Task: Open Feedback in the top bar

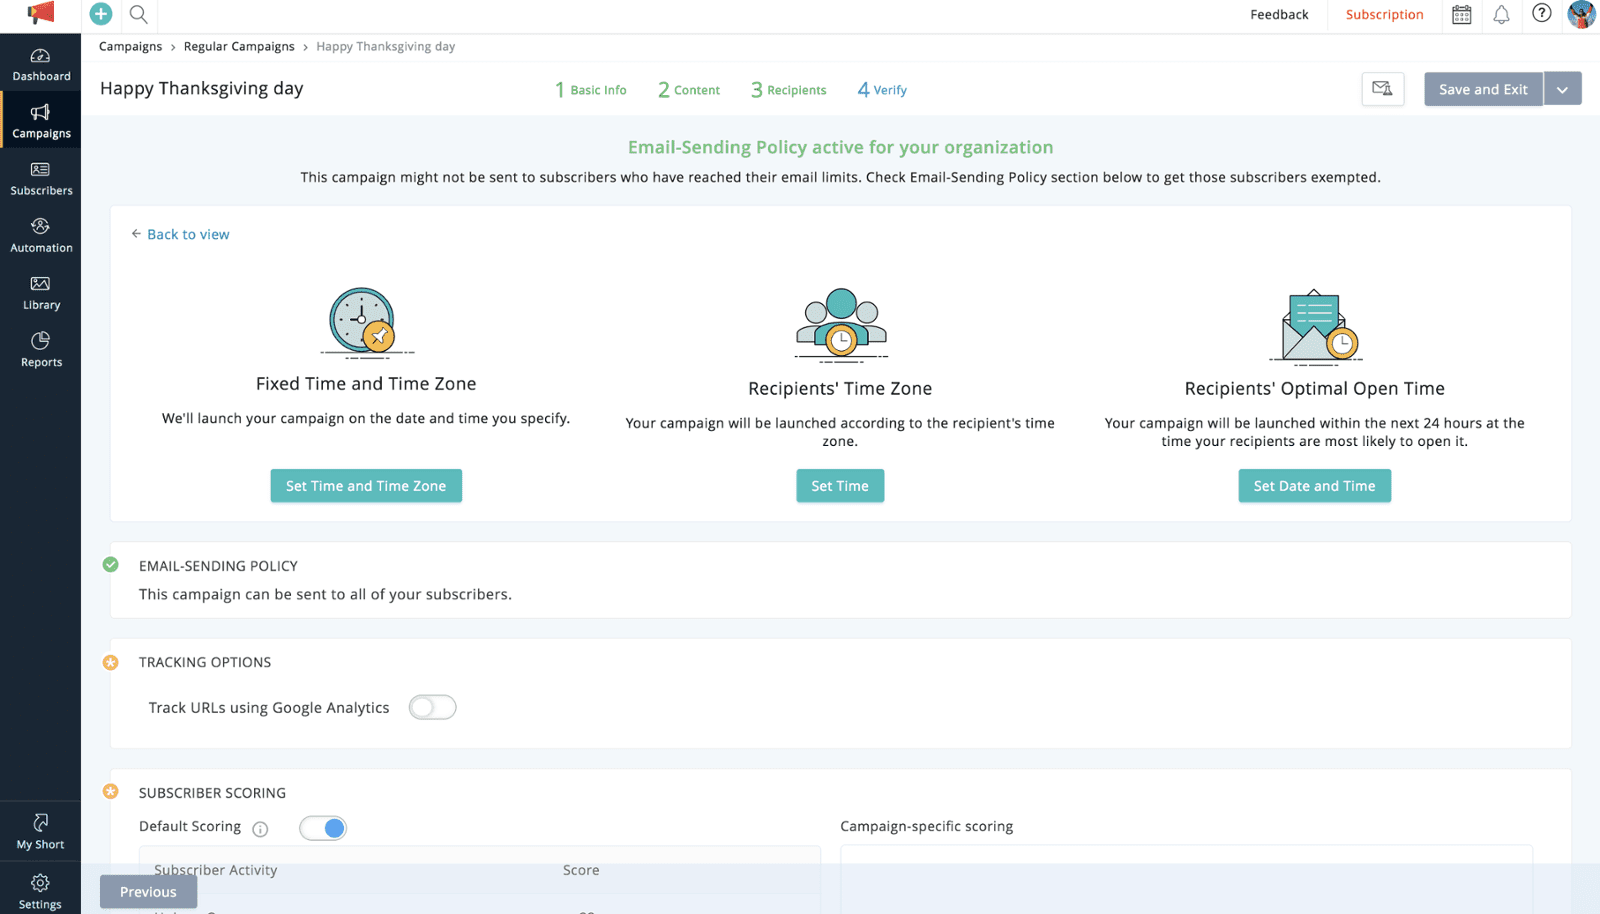Action: pos(1279,14)
